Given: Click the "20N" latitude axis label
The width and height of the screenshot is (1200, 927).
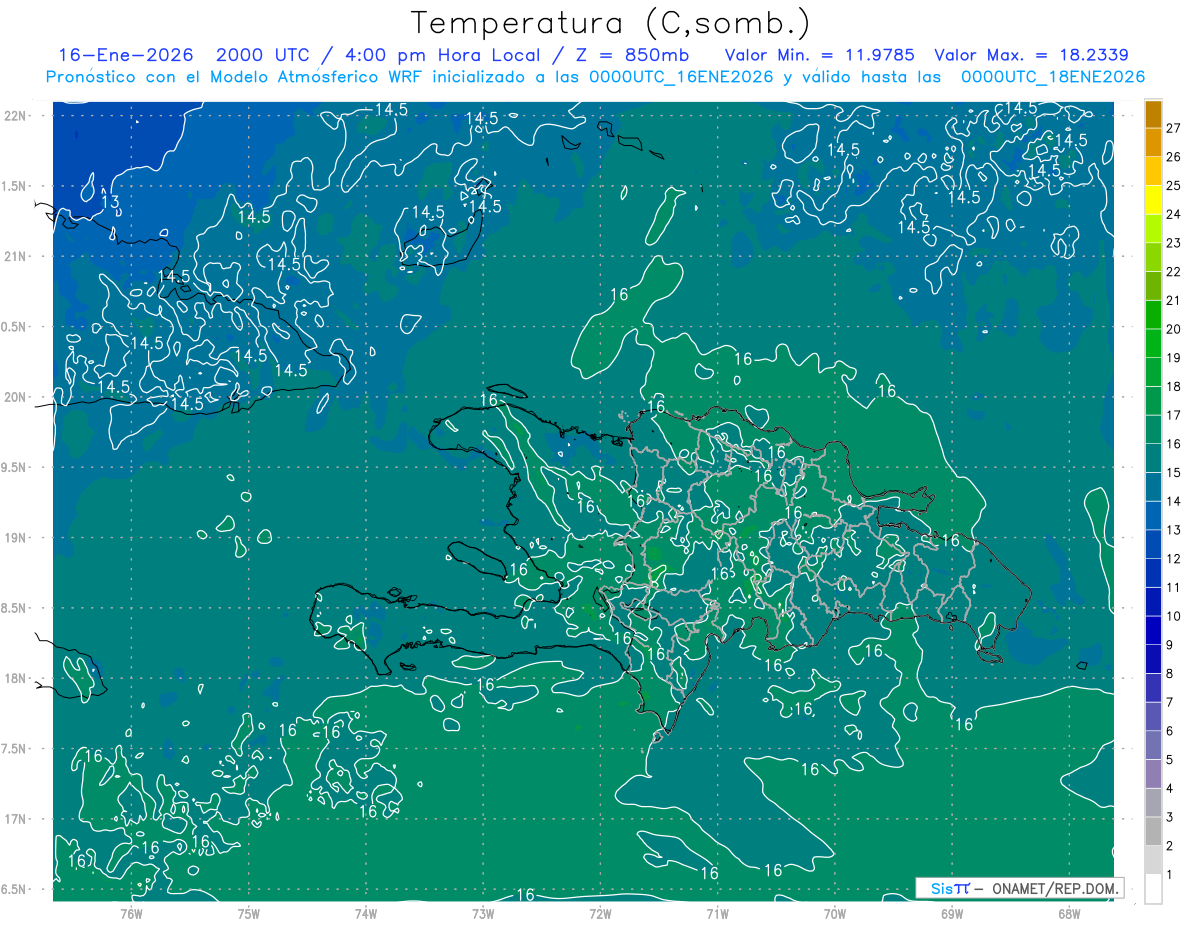Looking at the screenshot, I should [x=16, y=397].
